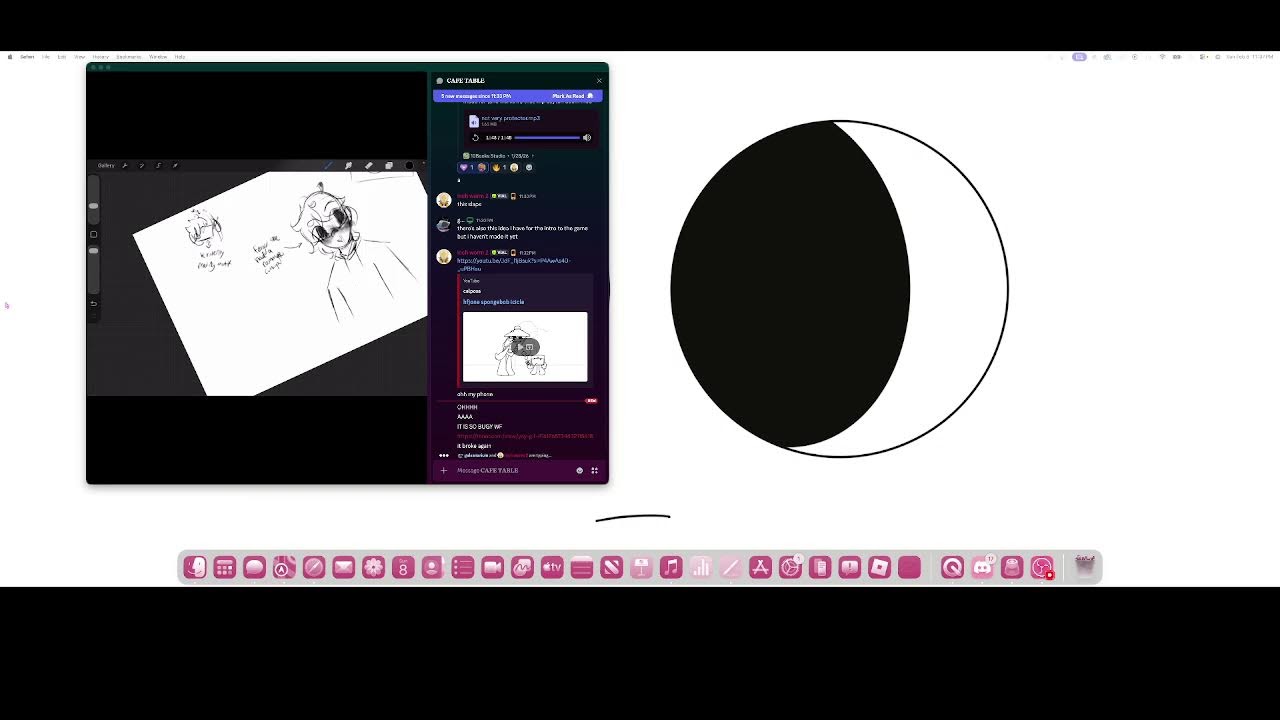This screenshot has width=1280, height=720.
Task: Open Roblox from the Dock
Action: 879,568
